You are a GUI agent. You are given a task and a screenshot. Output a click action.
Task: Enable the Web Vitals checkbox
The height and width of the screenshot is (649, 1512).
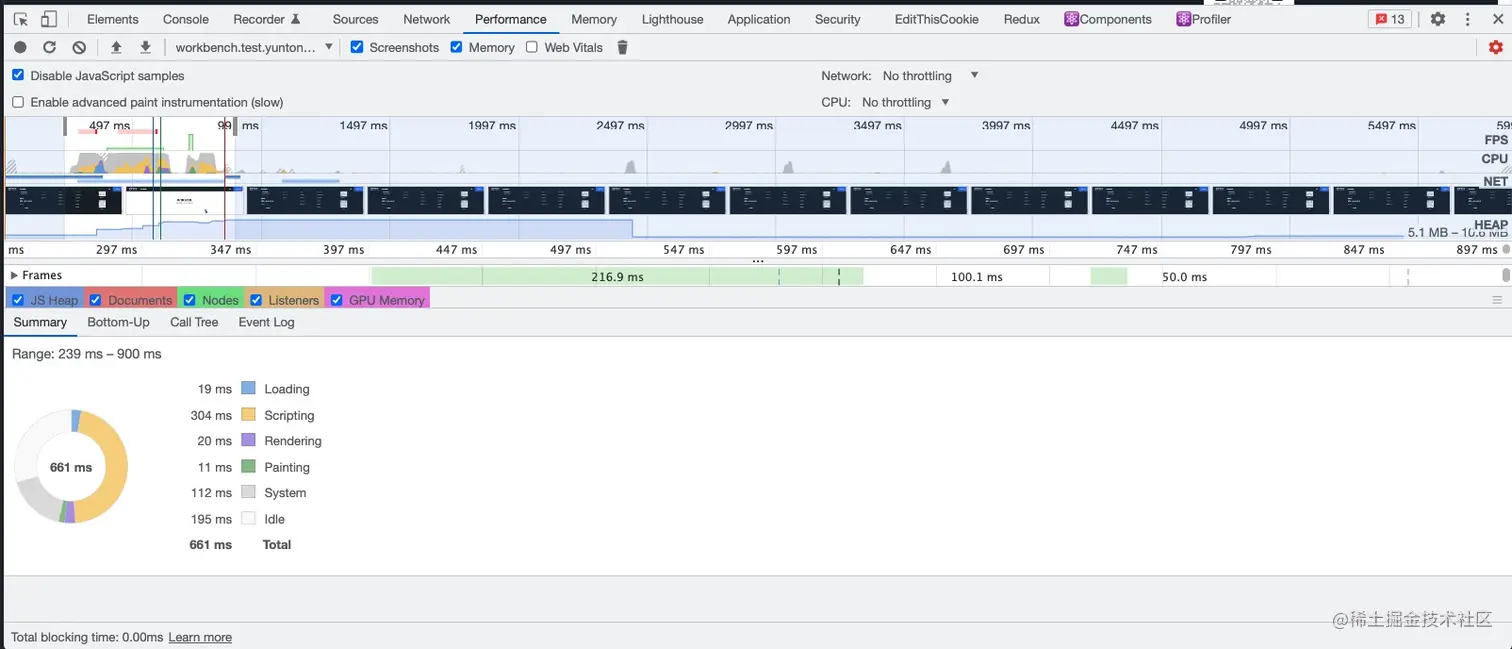(x=532, y=47)
